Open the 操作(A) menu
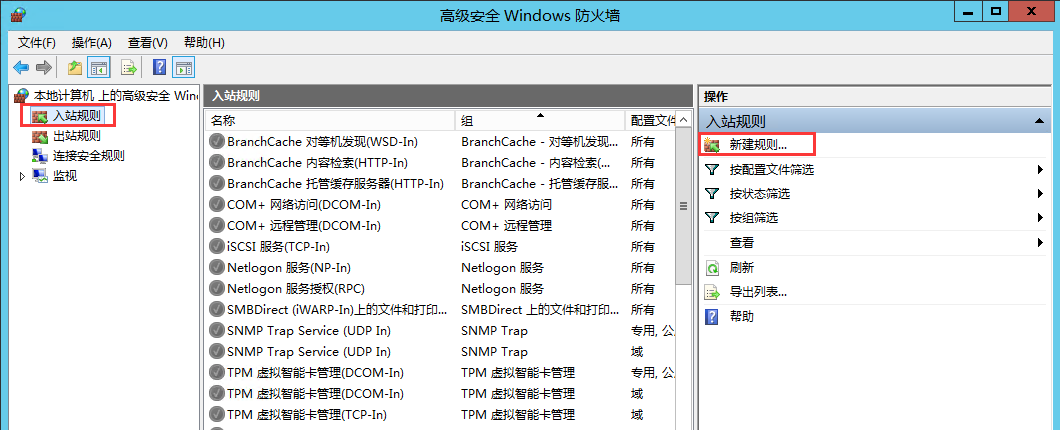Viewport: 1060px width, 430px height. pos(91,43)
